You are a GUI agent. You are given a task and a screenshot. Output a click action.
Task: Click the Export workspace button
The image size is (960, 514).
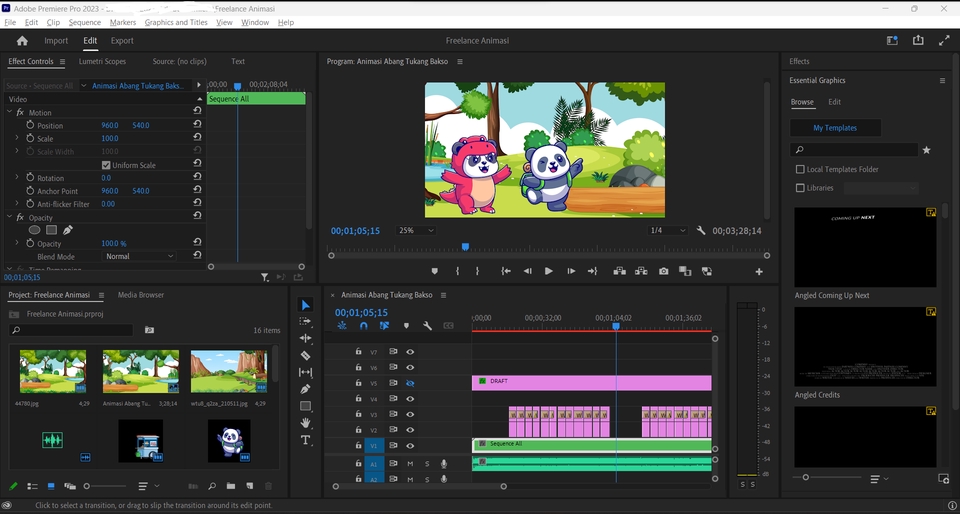pyautogui.click(x=122, y=41)
